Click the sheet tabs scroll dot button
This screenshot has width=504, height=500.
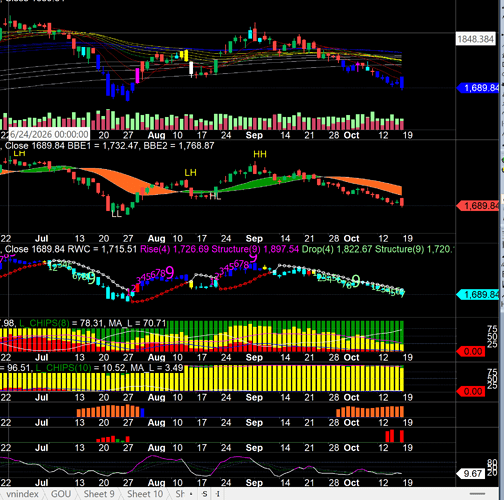(191, 494)
